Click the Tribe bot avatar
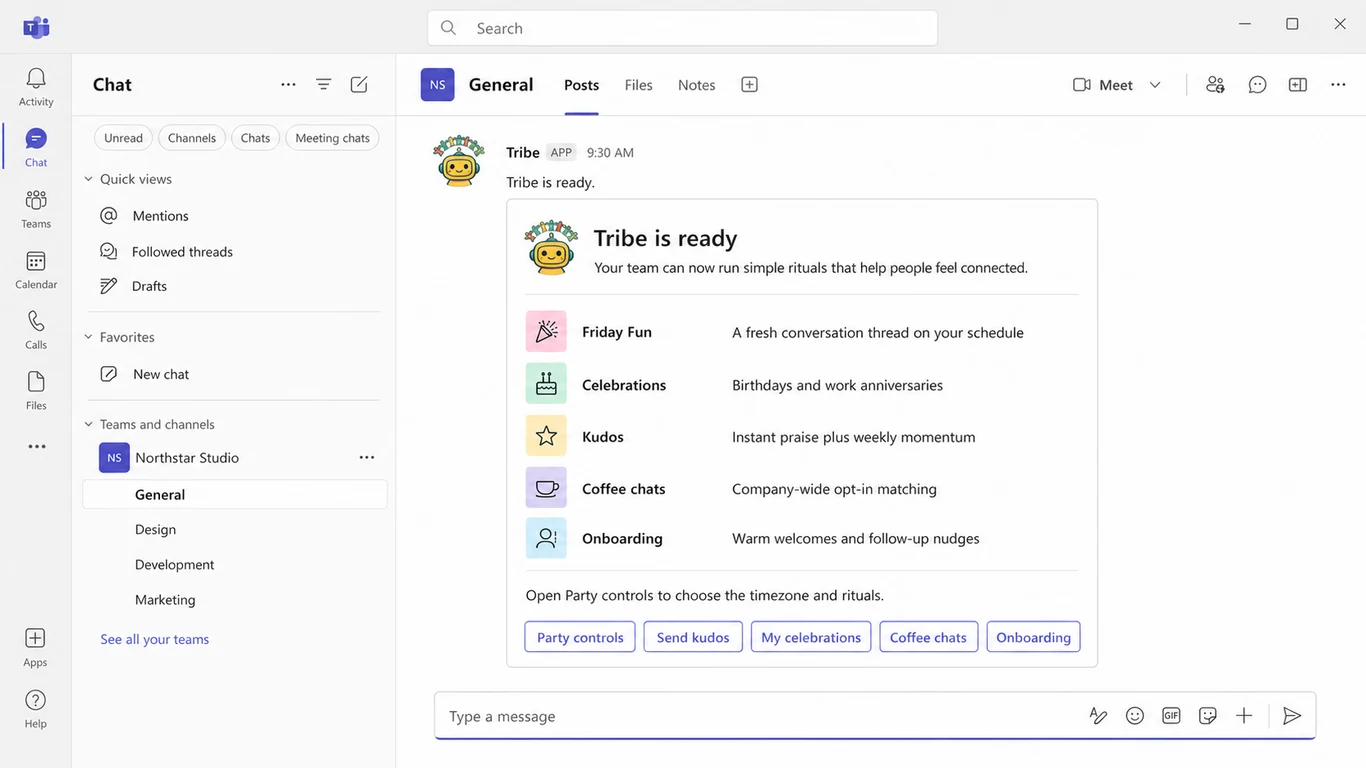Screen dimensions: 1366x768 point(459,160)
